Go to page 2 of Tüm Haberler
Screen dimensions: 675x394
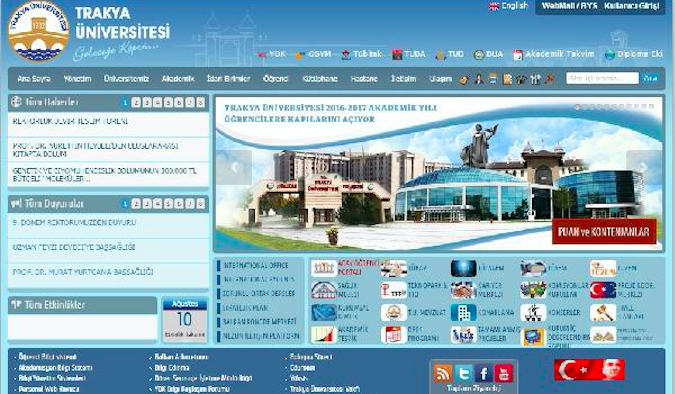(x=136, y=102)
